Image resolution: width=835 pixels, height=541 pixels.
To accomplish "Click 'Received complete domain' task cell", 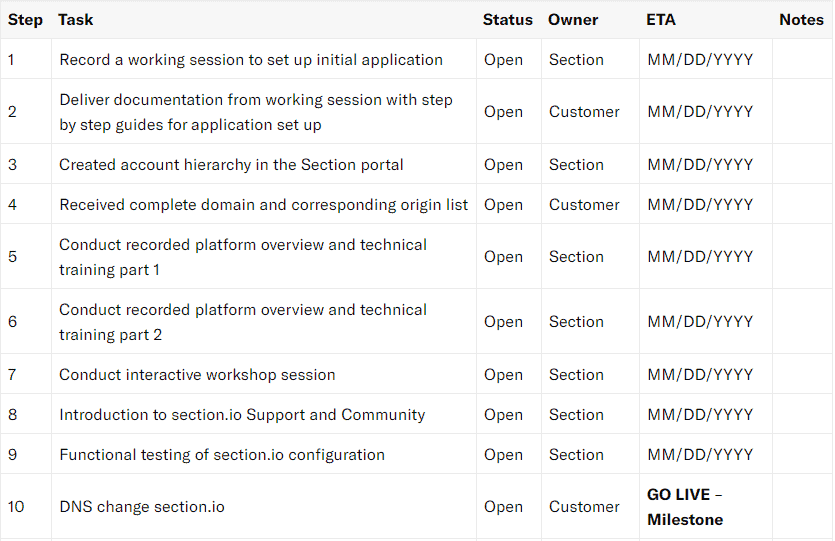I will 264,204.
